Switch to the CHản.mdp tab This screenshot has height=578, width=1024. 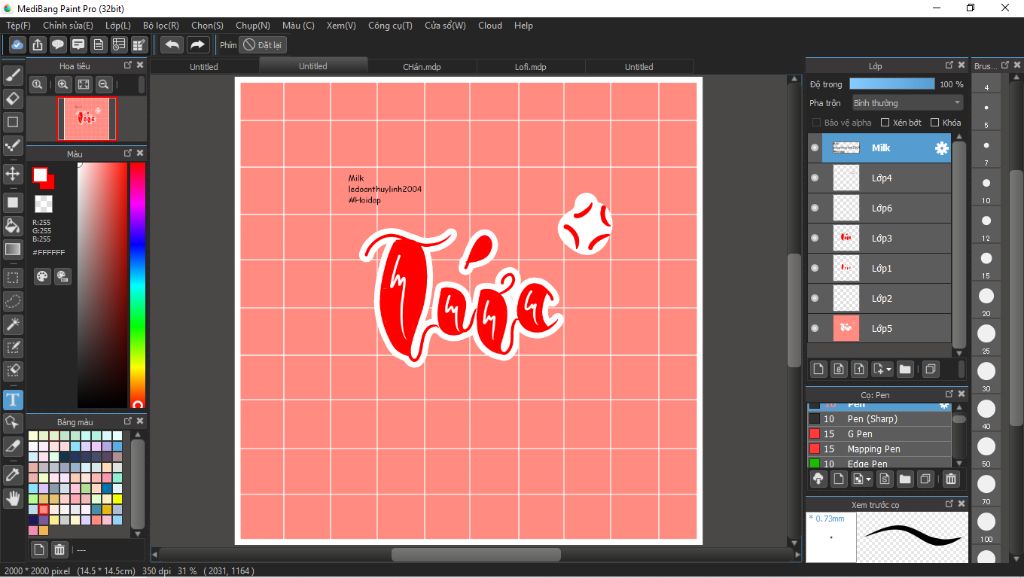pos(422,67)
